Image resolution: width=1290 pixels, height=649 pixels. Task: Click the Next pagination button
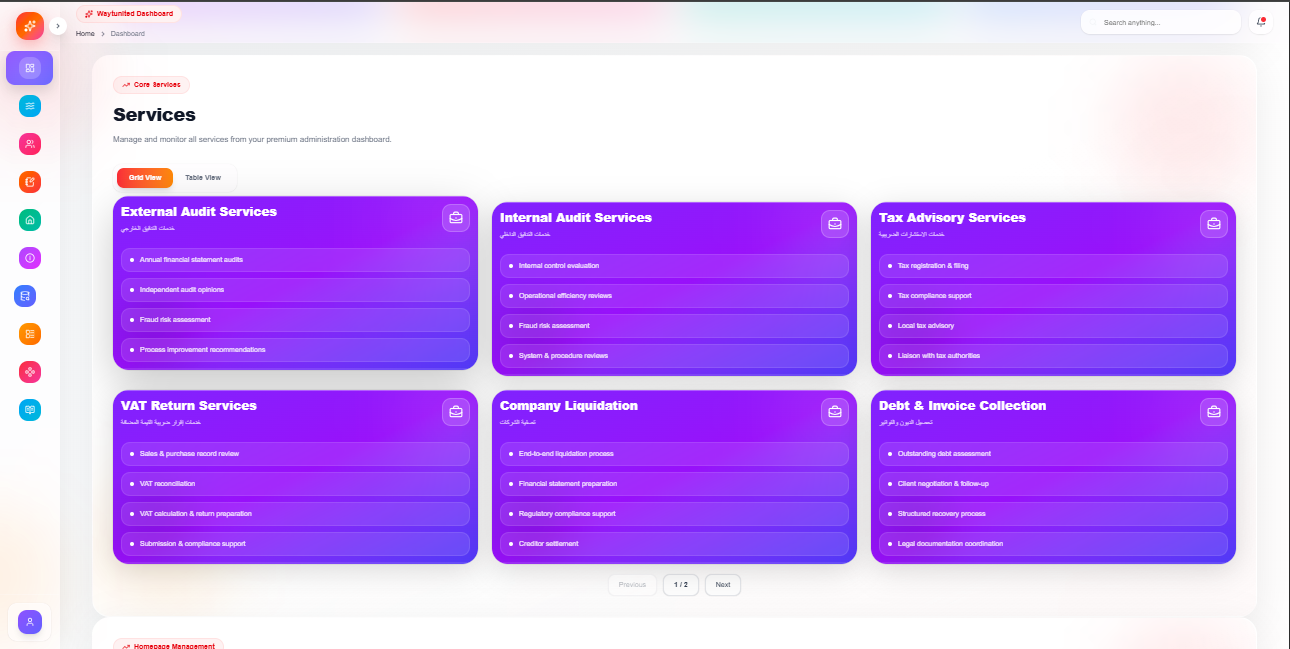click(723, 585)
